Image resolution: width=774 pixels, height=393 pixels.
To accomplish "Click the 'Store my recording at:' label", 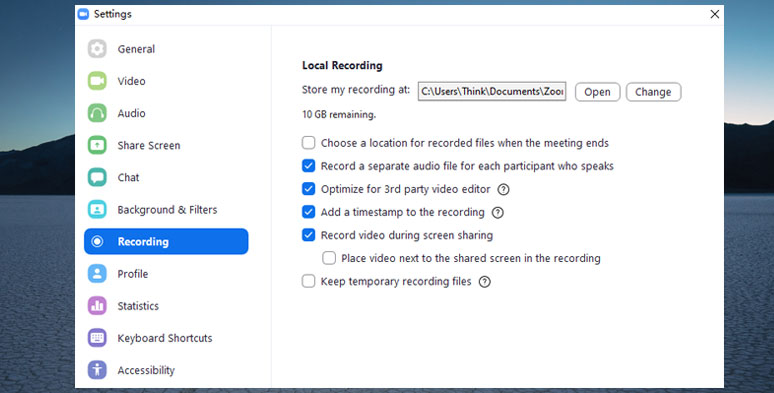I will [356, 90].
